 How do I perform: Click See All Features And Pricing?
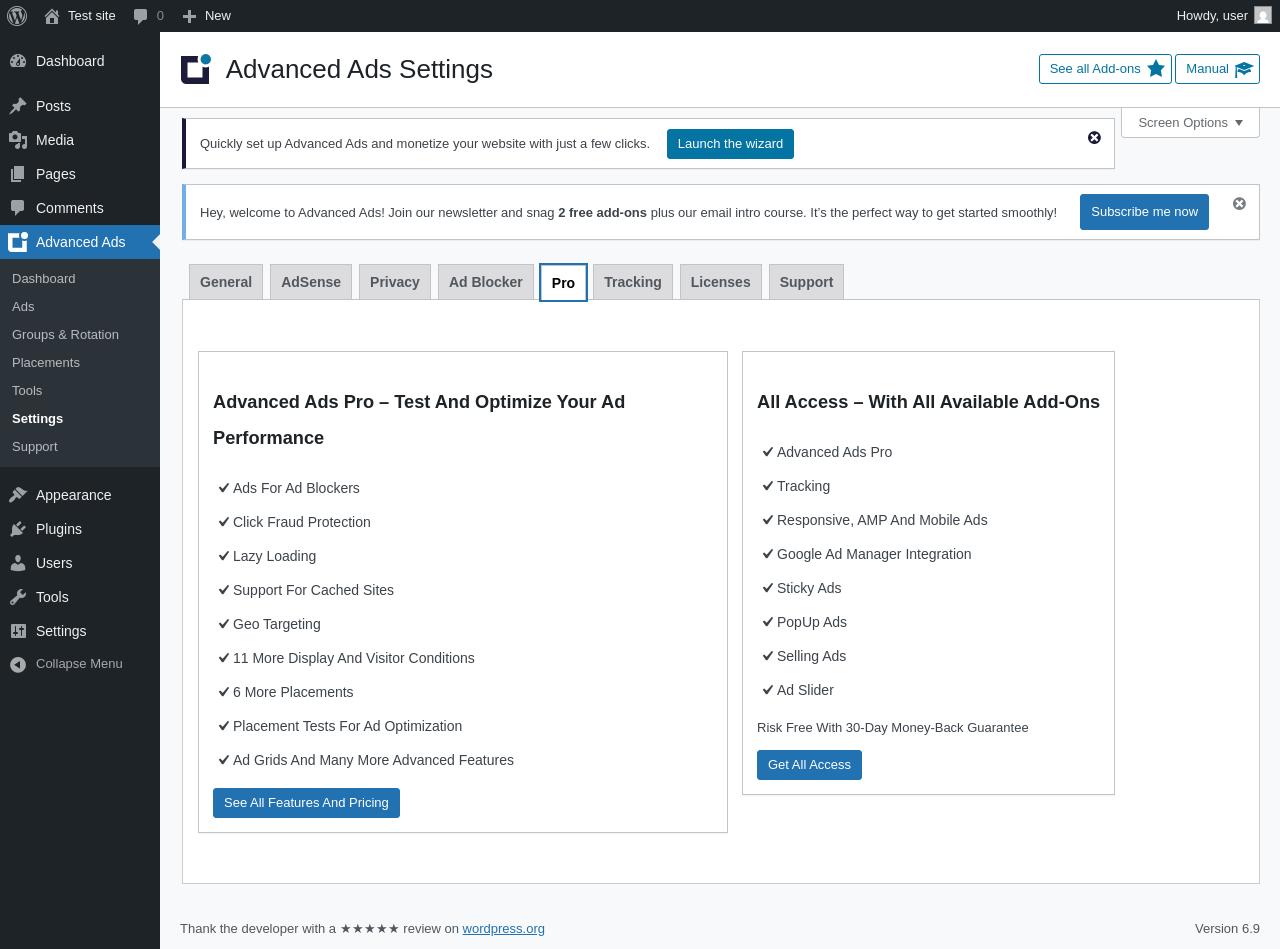[306, 803]
